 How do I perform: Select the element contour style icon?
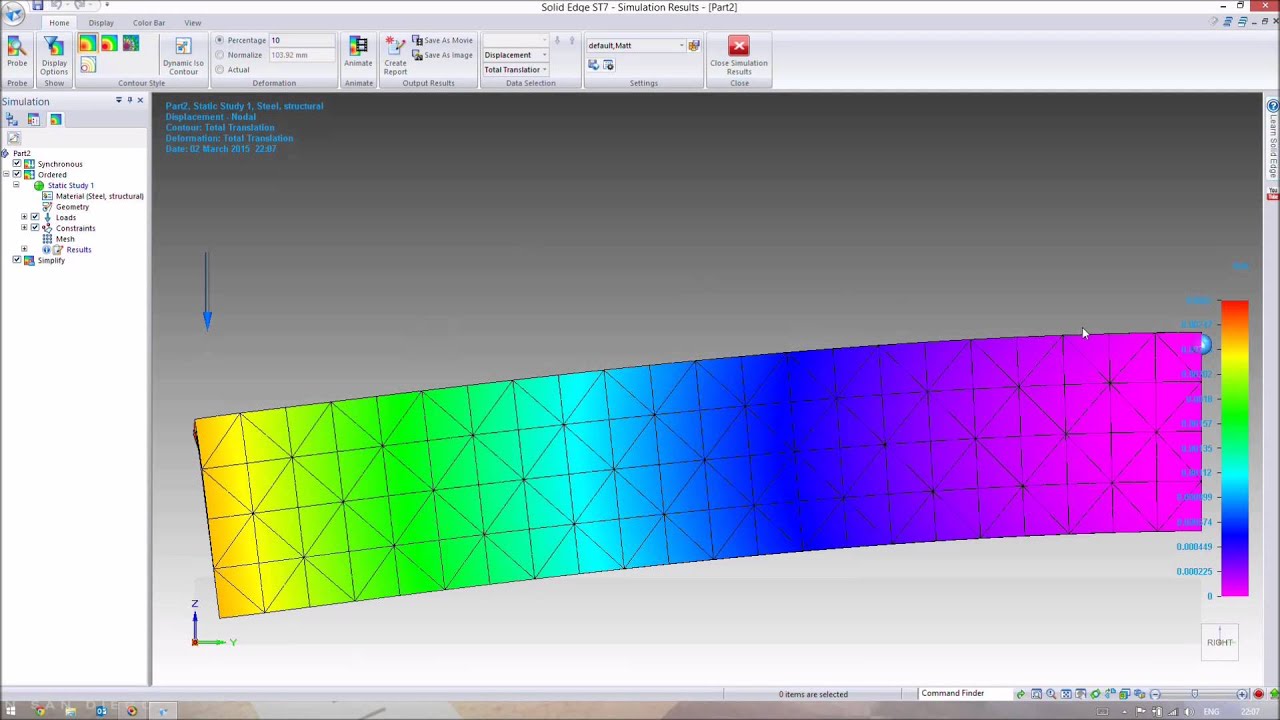[130, 44]
